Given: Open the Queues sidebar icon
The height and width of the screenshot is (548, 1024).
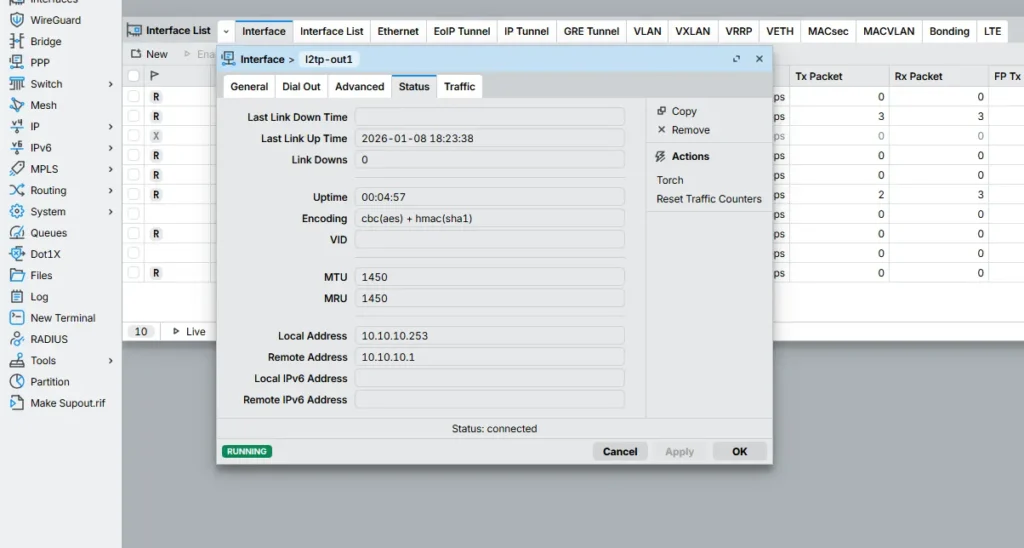Looking at the screenshot, I should tap(17, 233).
